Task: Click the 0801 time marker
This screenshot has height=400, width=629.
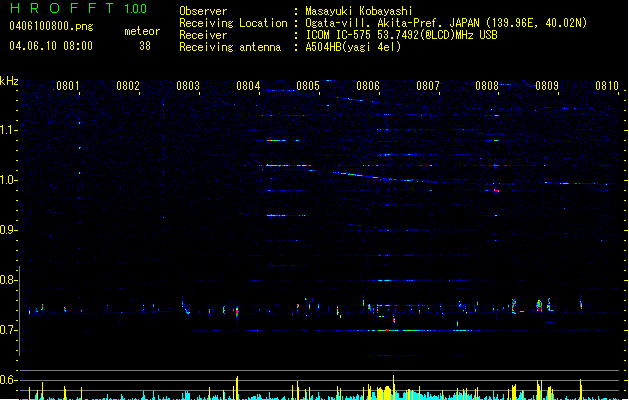Action: pyautogui.click(x=67, y=86)
